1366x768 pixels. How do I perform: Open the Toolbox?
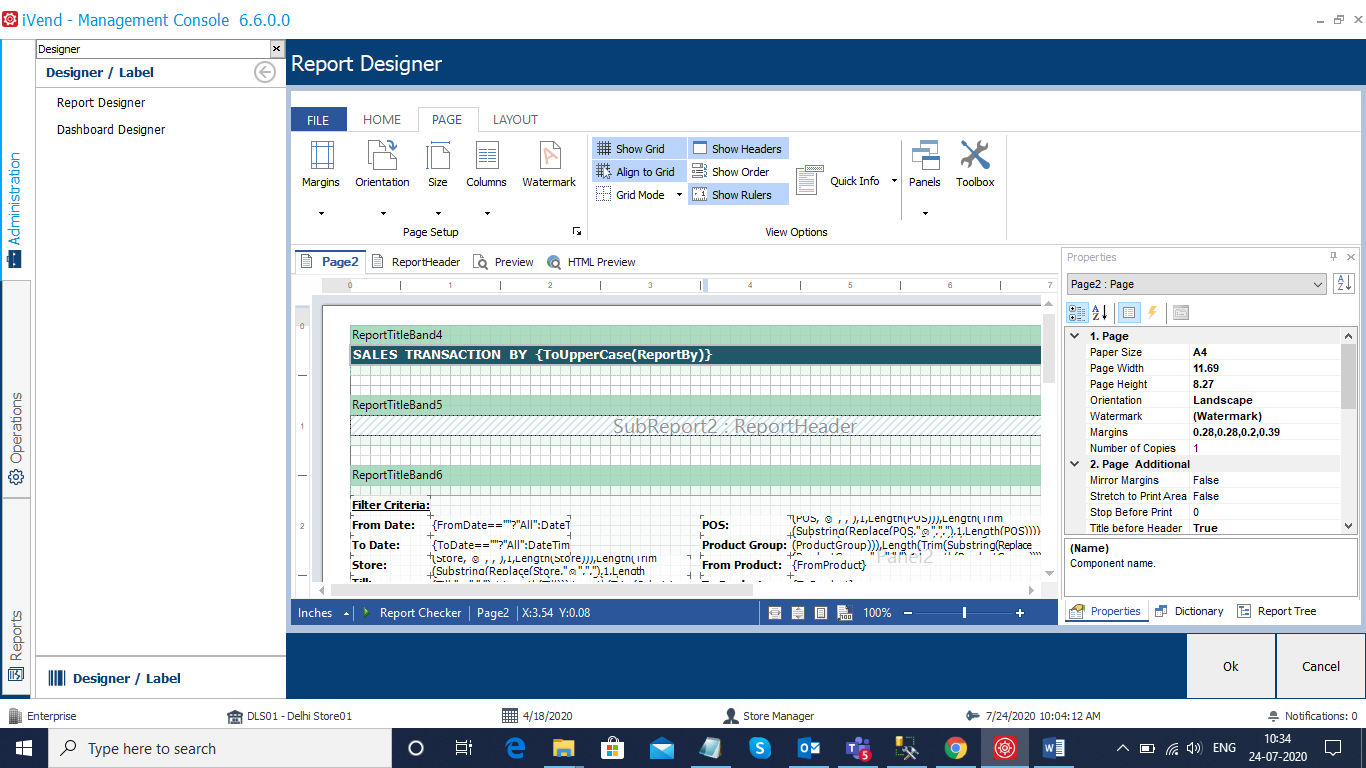tap(975, 156)
